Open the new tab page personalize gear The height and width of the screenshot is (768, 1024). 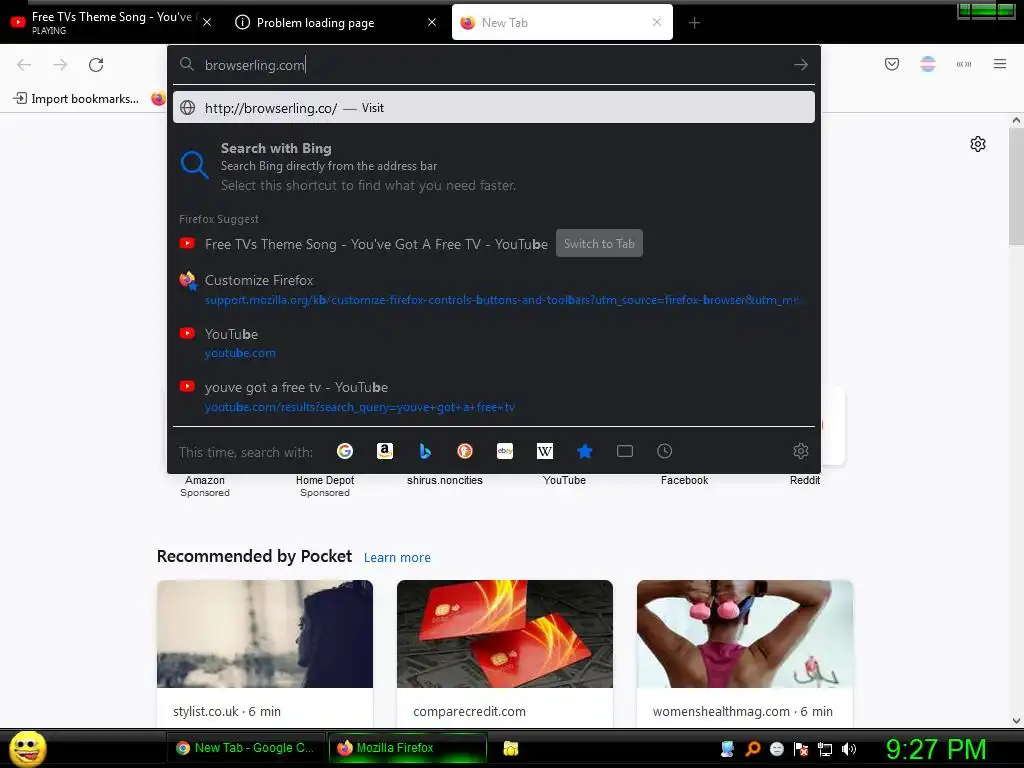coord(978,144)
